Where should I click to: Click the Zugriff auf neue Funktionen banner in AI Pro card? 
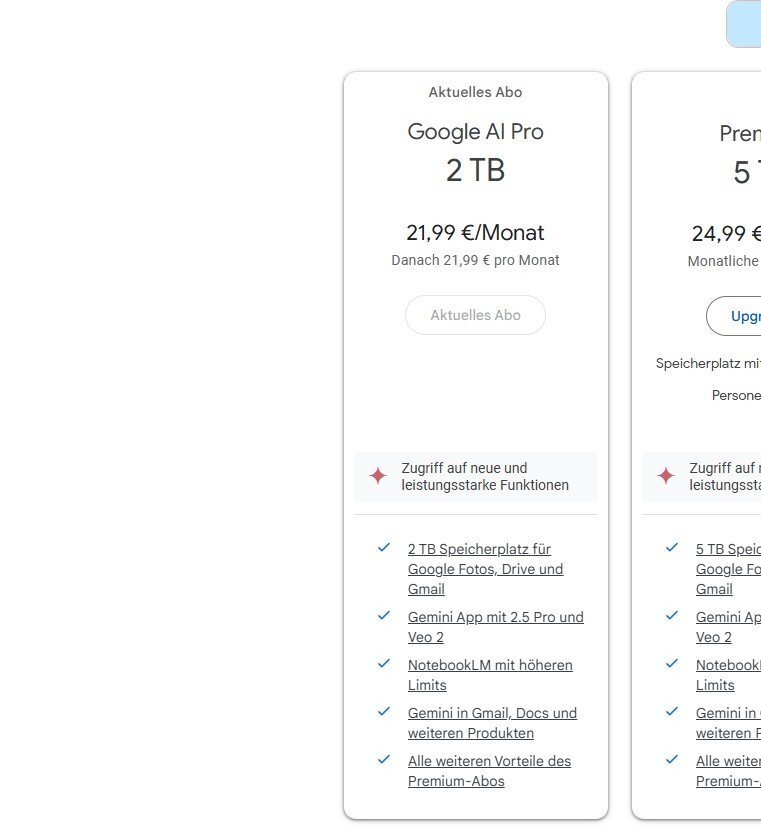[x=476, y=477]
